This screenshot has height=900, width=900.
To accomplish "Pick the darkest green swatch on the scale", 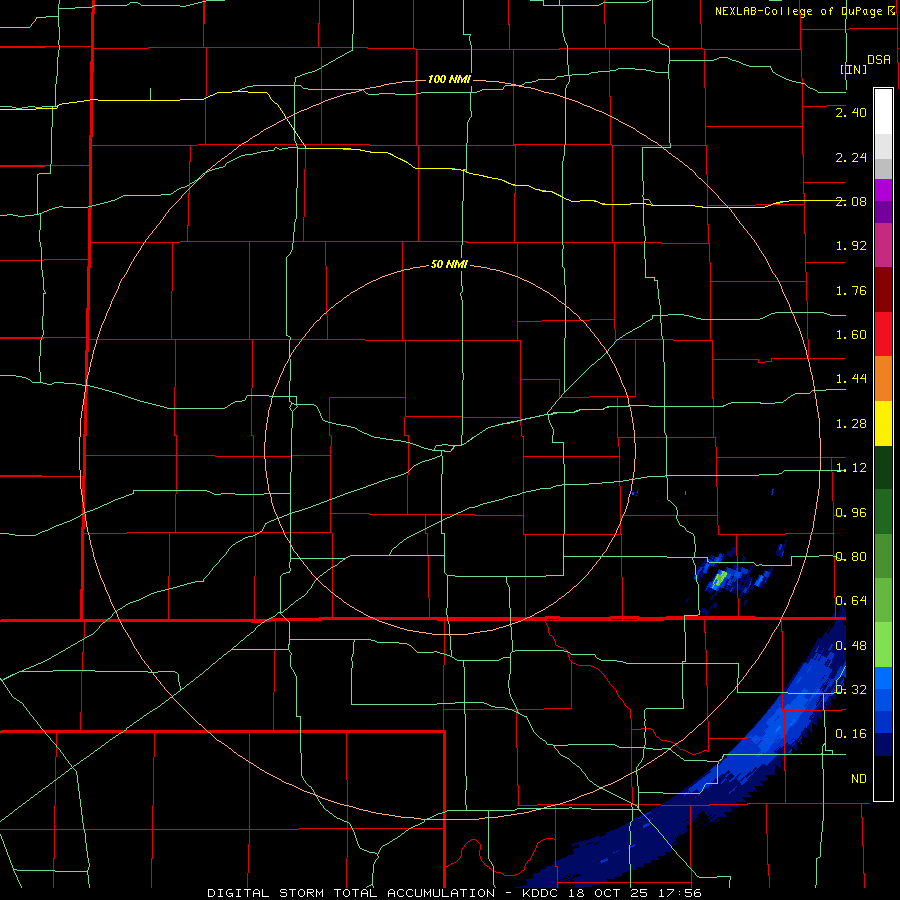I will tap(883, 468).
